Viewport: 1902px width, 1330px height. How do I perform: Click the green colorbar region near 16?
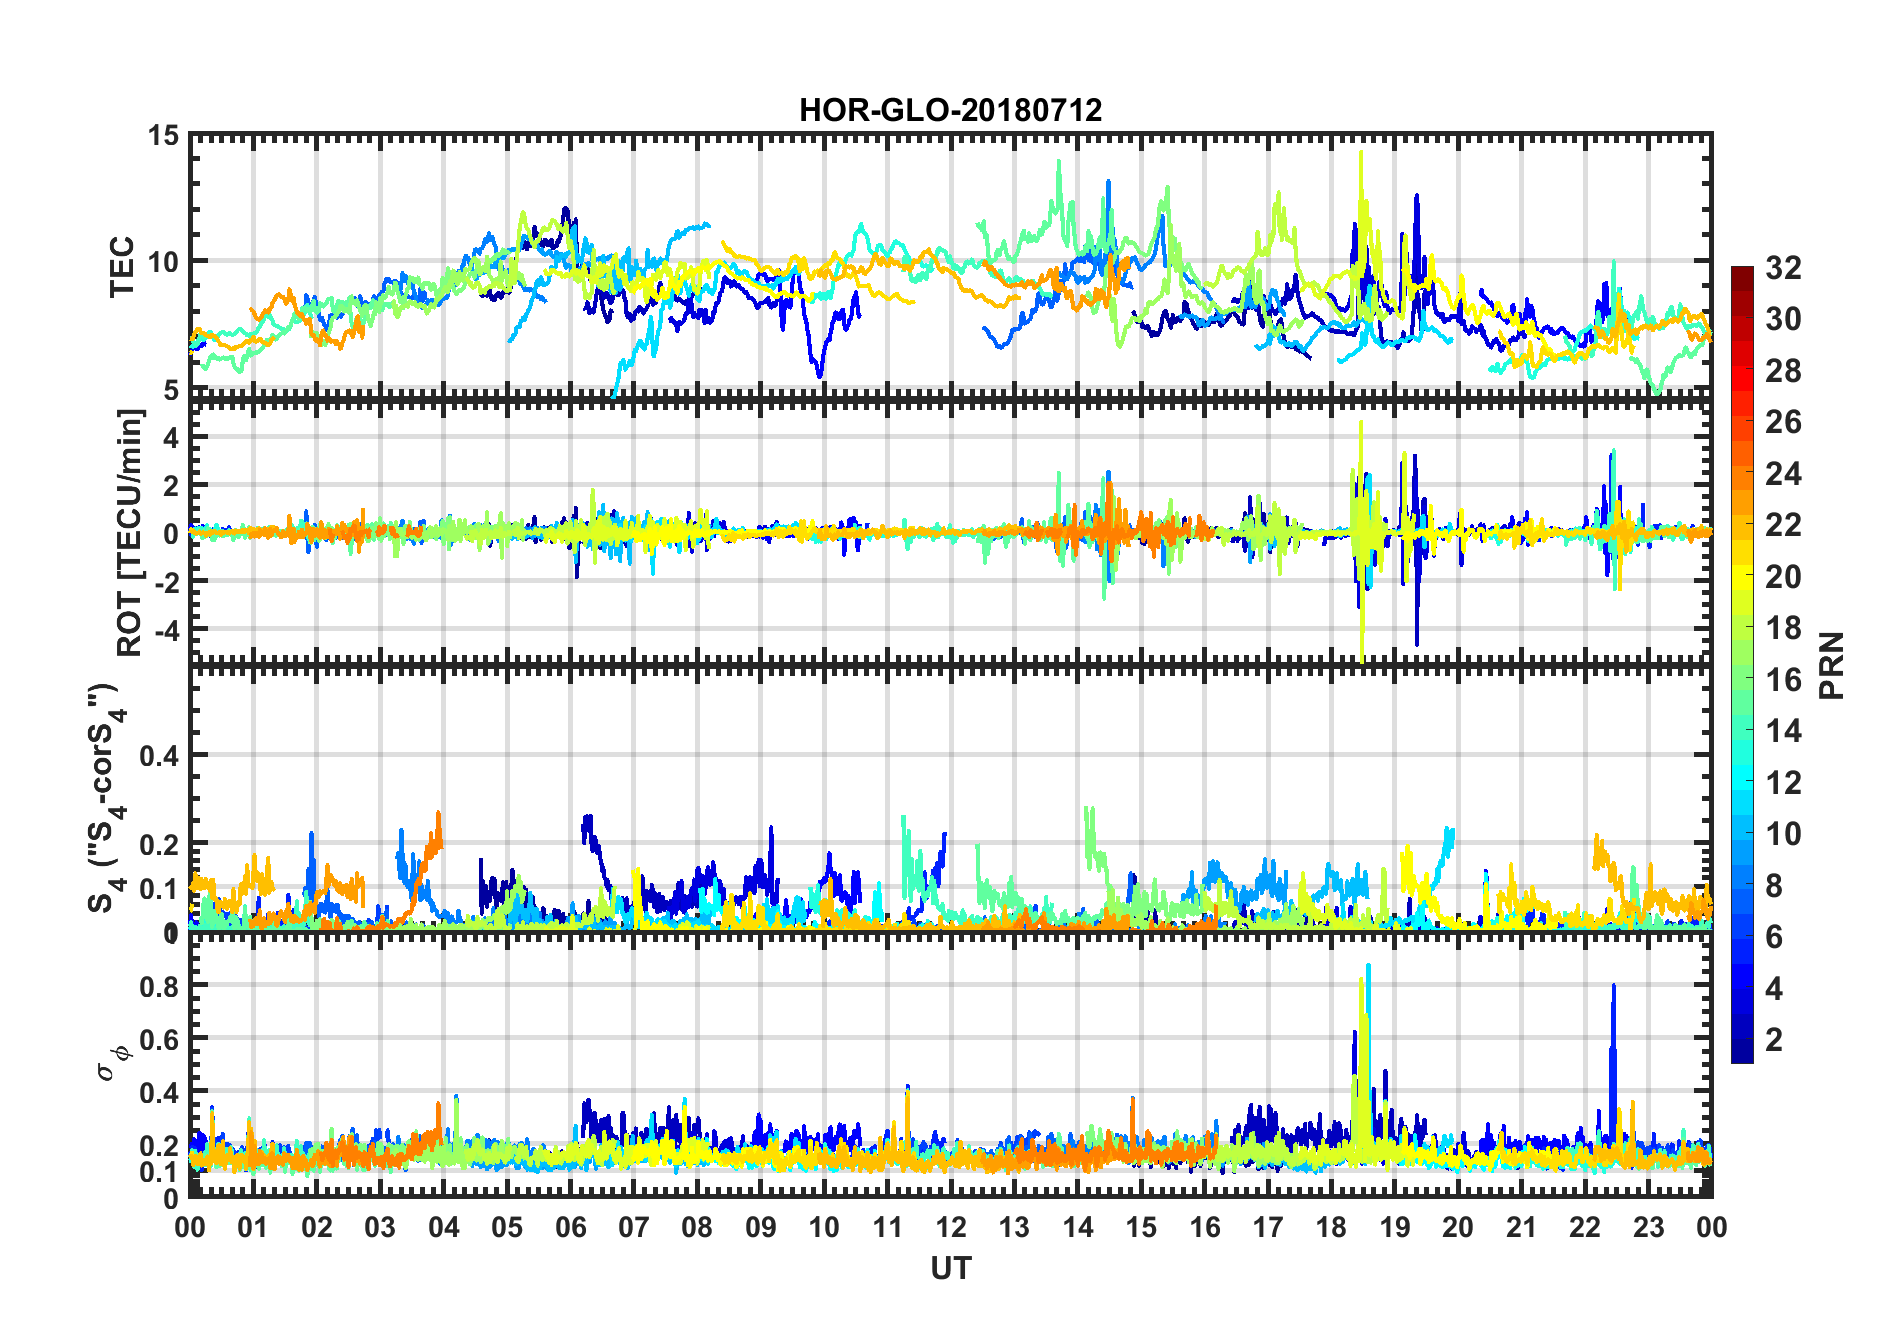pos(1742,680)
